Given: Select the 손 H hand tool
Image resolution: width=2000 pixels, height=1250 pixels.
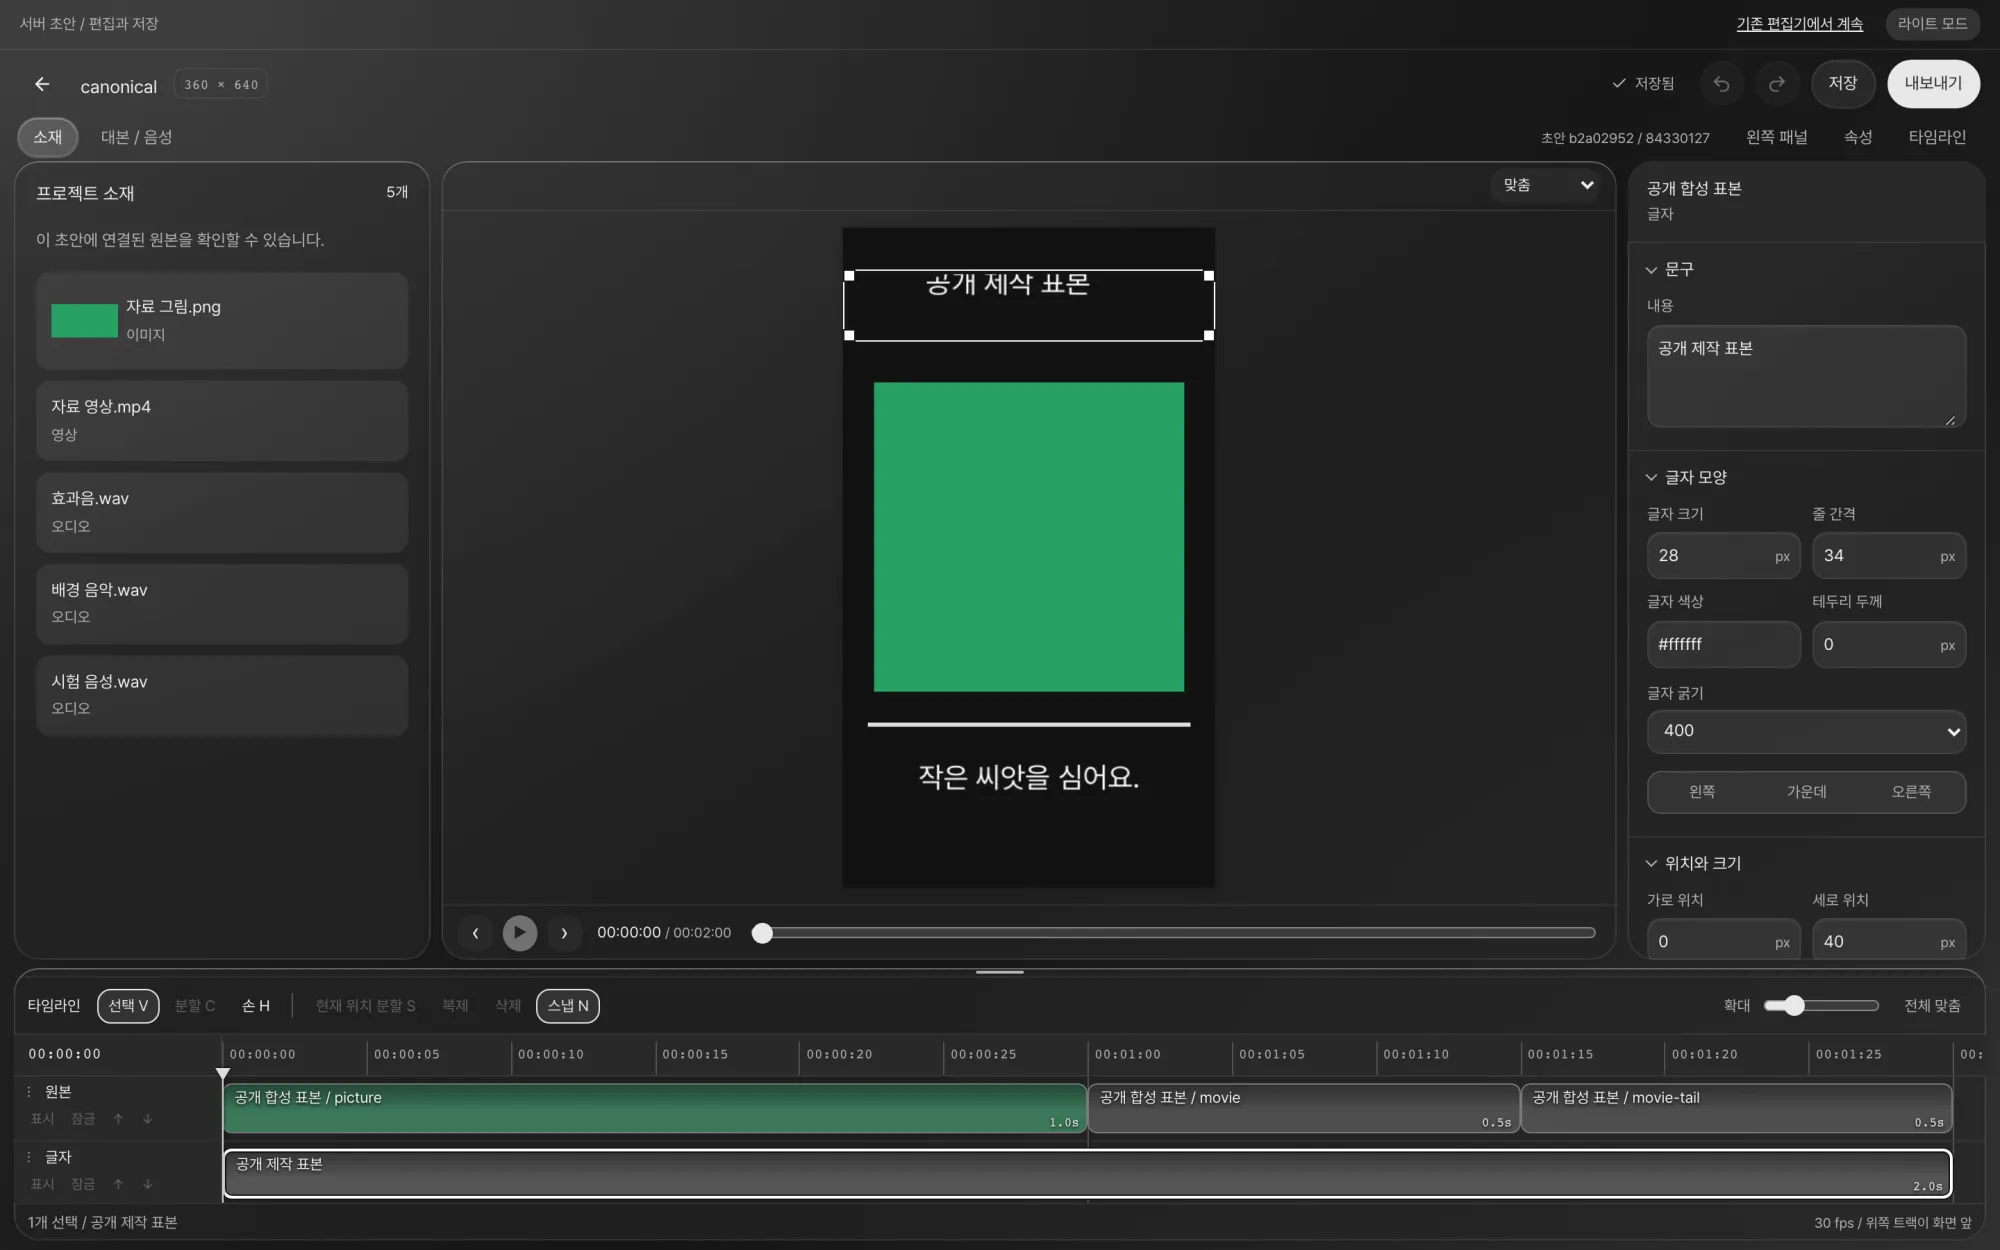Looking at the screenshot, I should 256,1006.
